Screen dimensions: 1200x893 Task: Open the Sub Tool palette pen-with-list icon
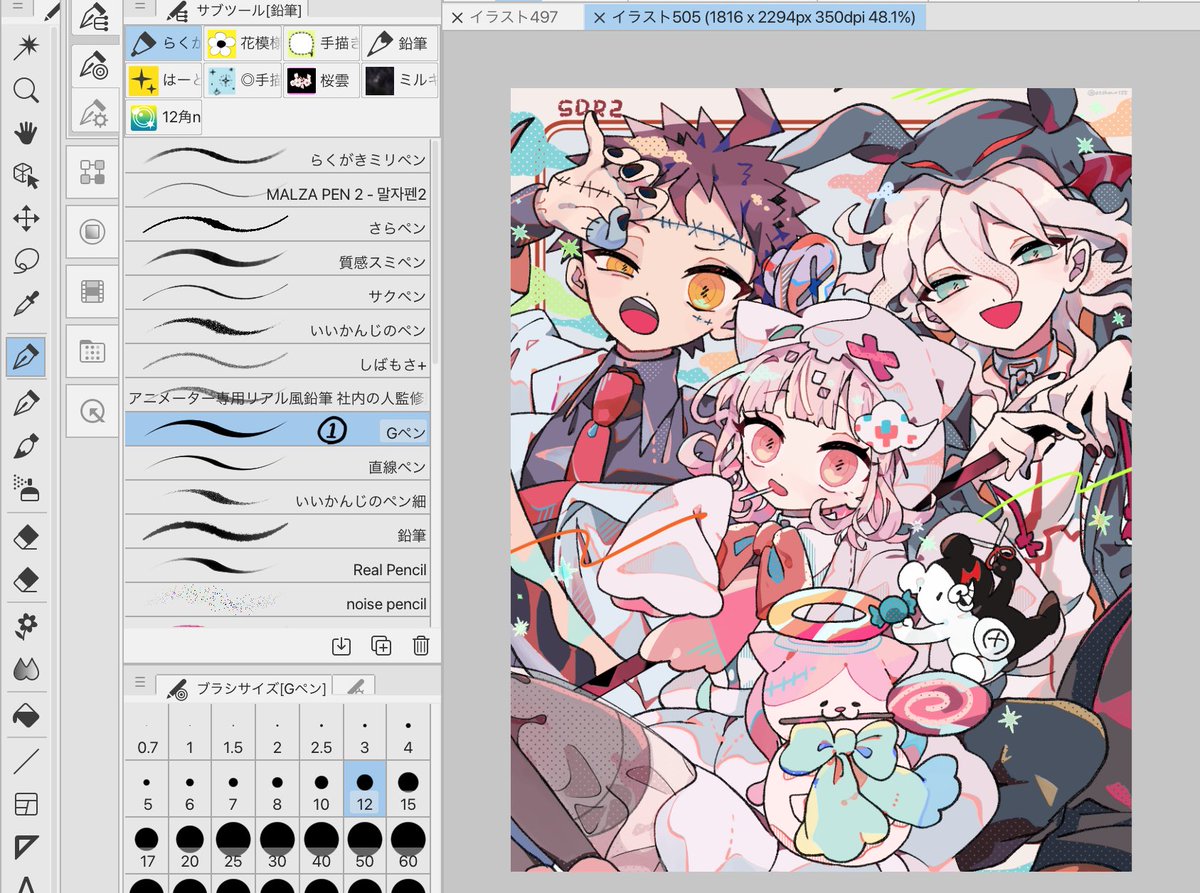pyautogui.click(x=95, y=17)
